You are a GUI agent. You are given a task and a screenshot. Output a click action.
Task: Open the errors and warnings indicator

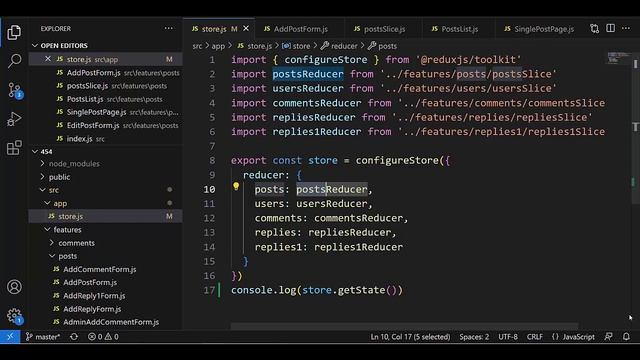pyautogui.click(x=103, y=337)
